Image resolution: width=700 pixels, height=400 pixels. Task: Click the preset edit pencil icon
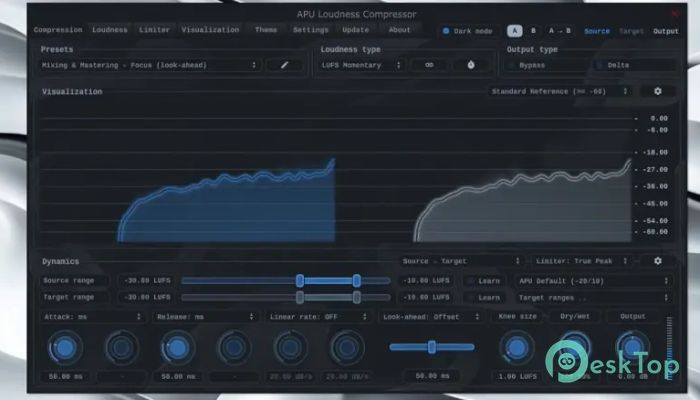(x=284, y=65)
